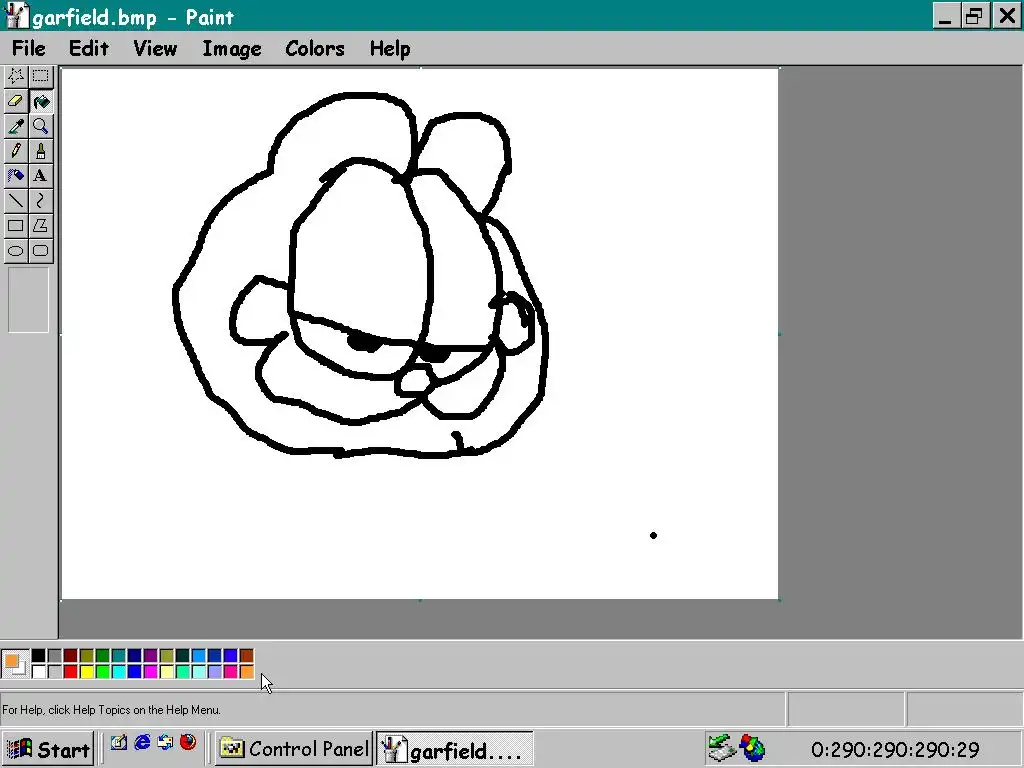This screenshot has width=1024, height=768.
Task: Click the third quick launch icon beside Internet Explorer
Action: 165,743
